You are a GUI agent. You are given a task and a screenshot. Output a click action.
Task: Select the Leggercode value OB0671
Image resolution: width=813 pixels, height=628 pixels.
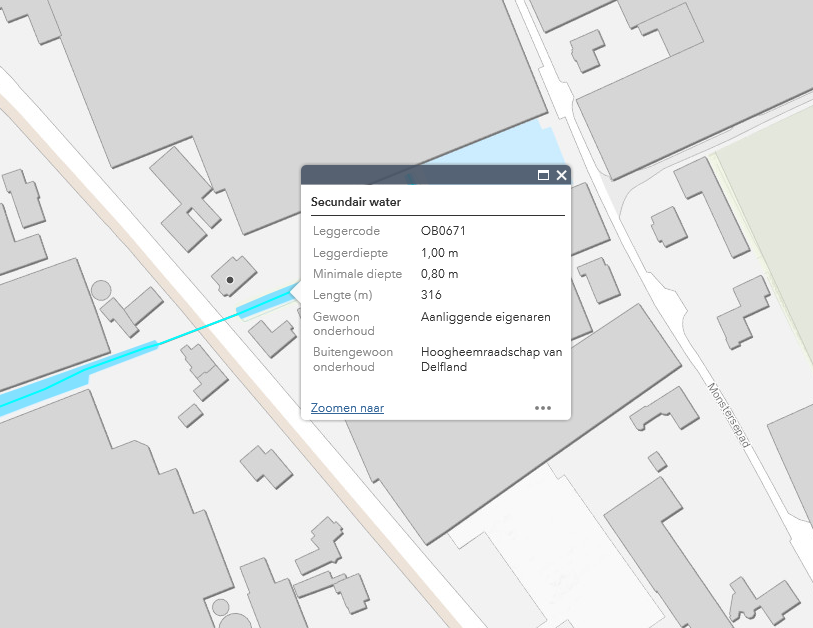coord(443,231)
